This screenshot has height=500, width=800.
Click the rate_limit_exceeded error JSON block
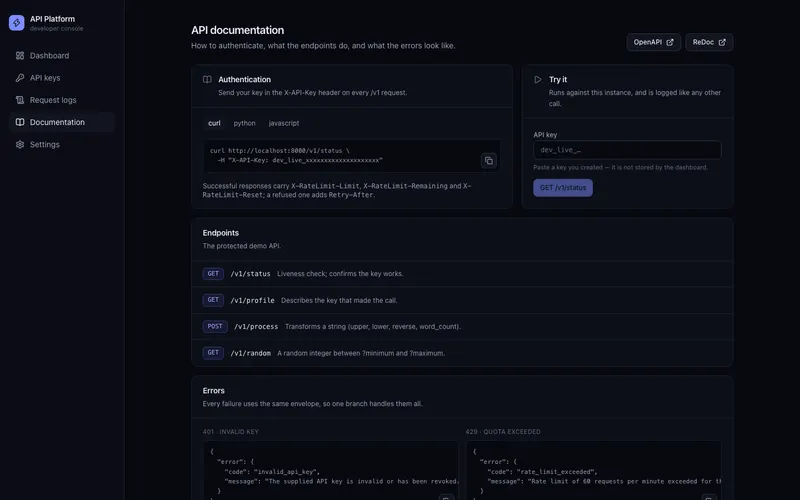(593, 470)
